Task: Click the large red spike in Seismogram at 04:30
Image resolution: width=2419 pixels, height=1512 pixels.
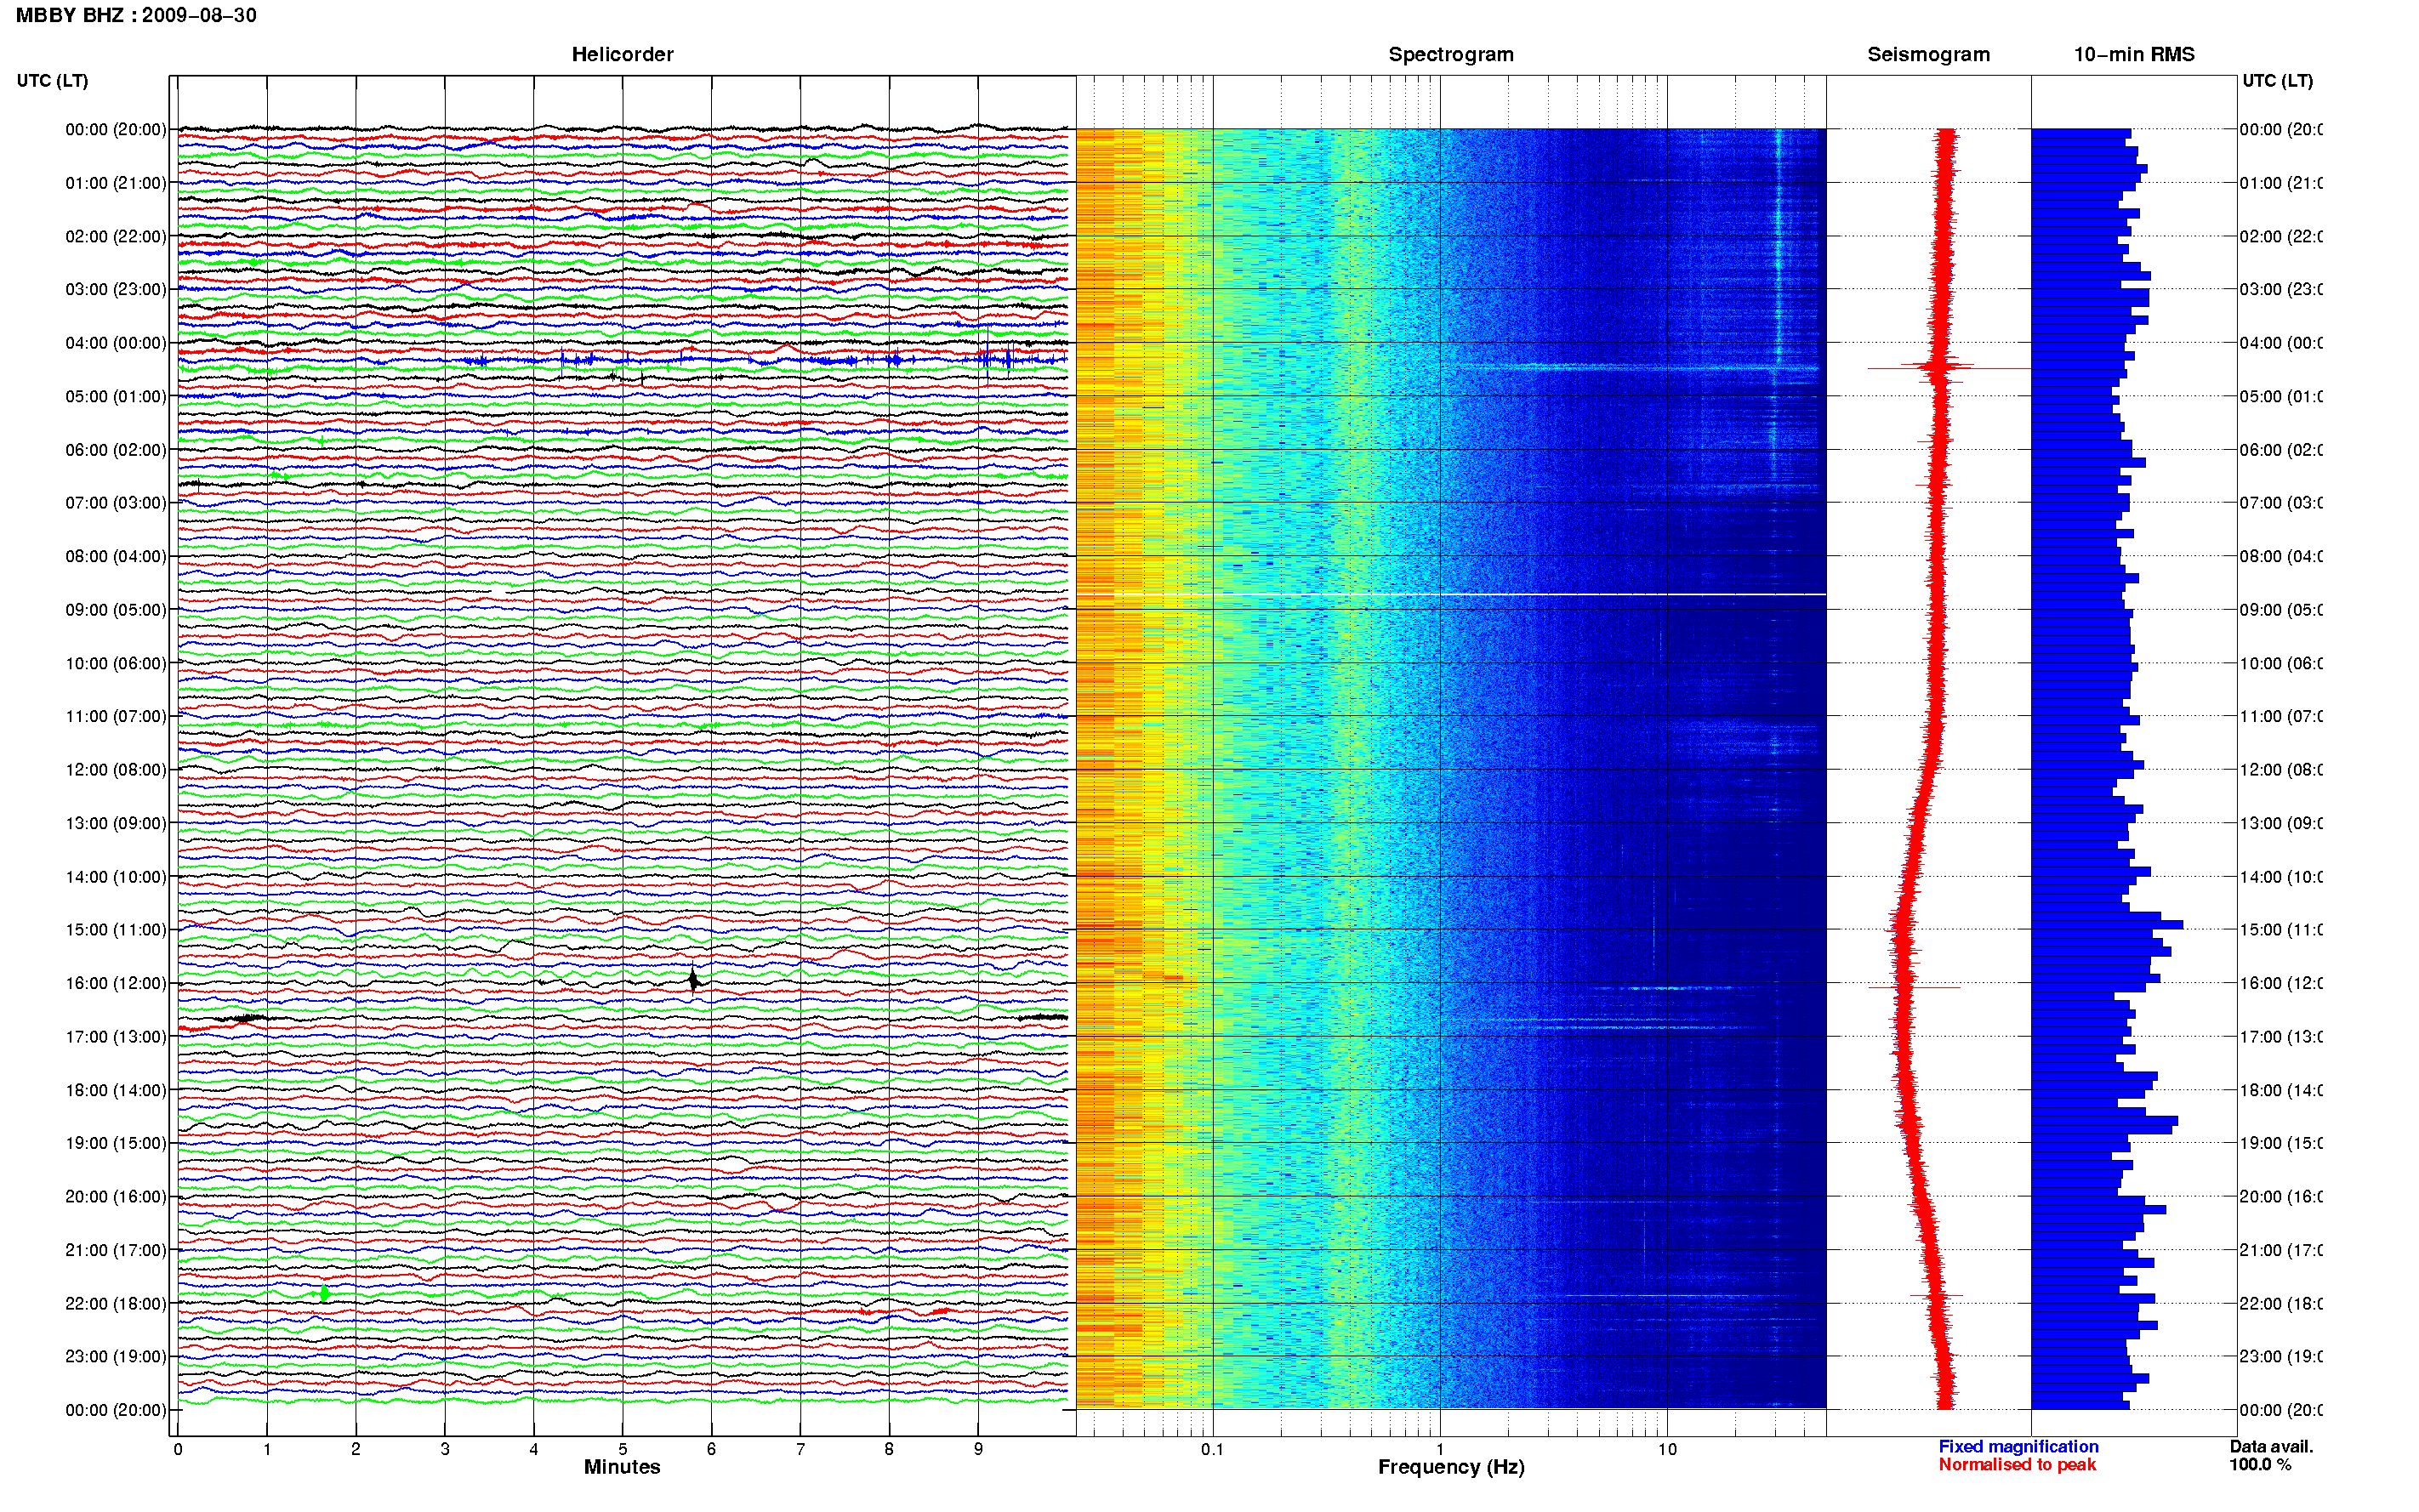Action: [1948, 368]
